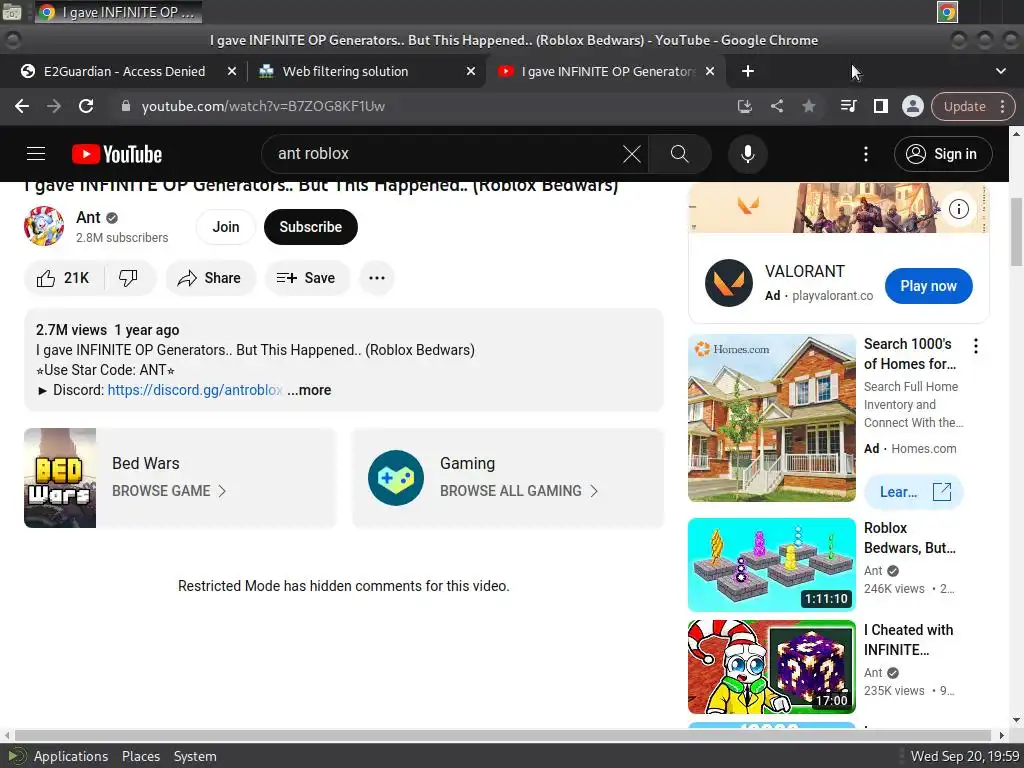The width and height of the screenshot is (1024, 768).
Task: Clear the search box with X icon
Action: [x=632, y=154]
